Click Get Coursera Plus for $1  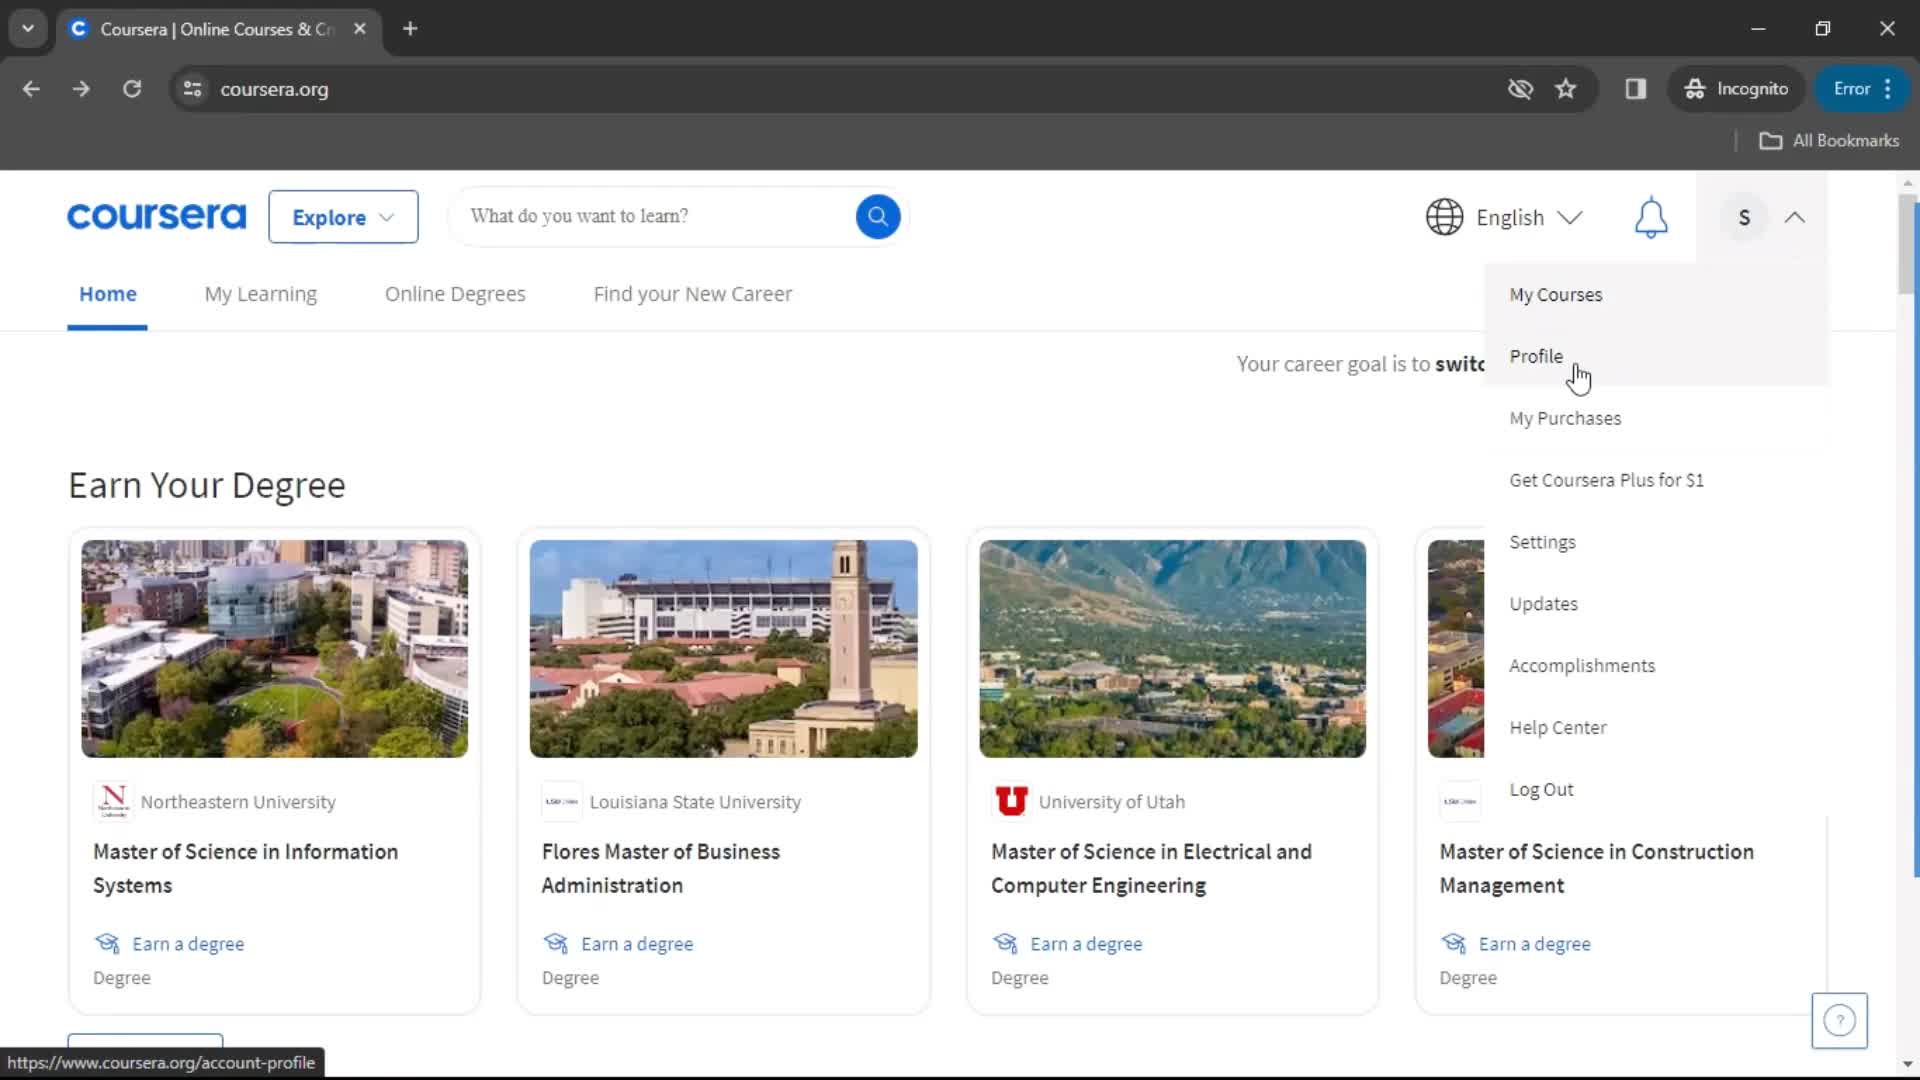[x=1606, y=479]
